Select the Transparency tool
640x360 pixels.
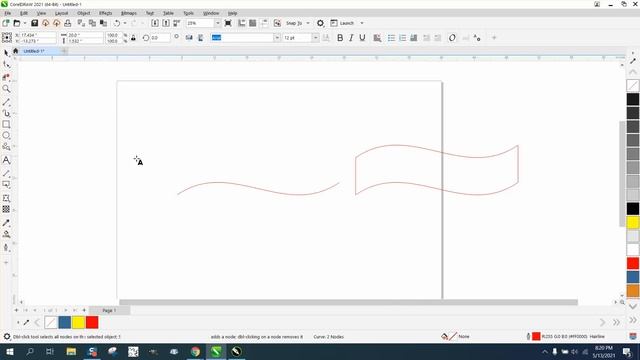pyautogui.click(x=6, y=209)
